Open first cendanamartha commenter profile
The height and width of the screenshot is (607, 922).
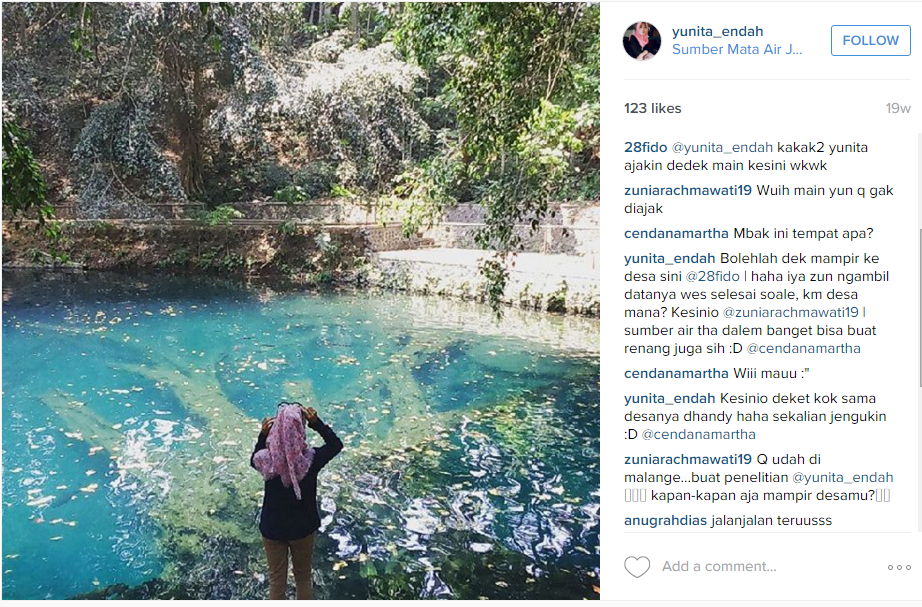pyautogui.click(x=676, y=233)
